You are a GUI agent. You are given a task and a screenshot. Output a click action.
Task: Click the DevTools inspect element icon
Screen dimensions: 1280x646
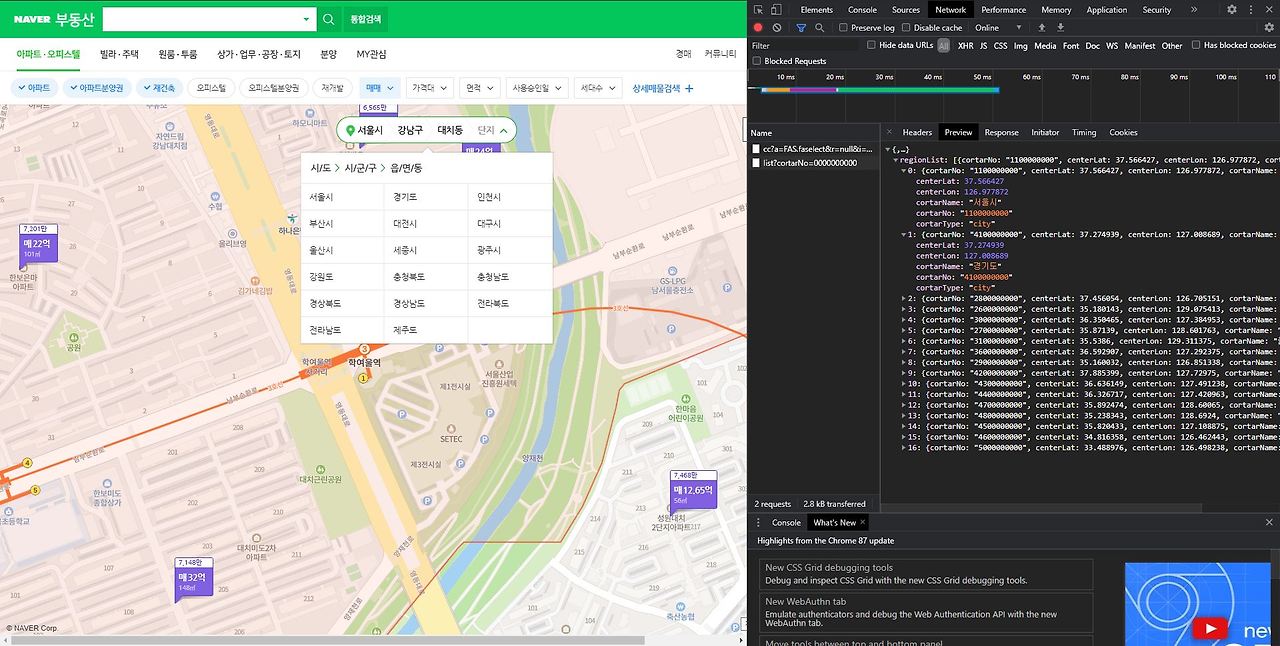pos(758,9)
